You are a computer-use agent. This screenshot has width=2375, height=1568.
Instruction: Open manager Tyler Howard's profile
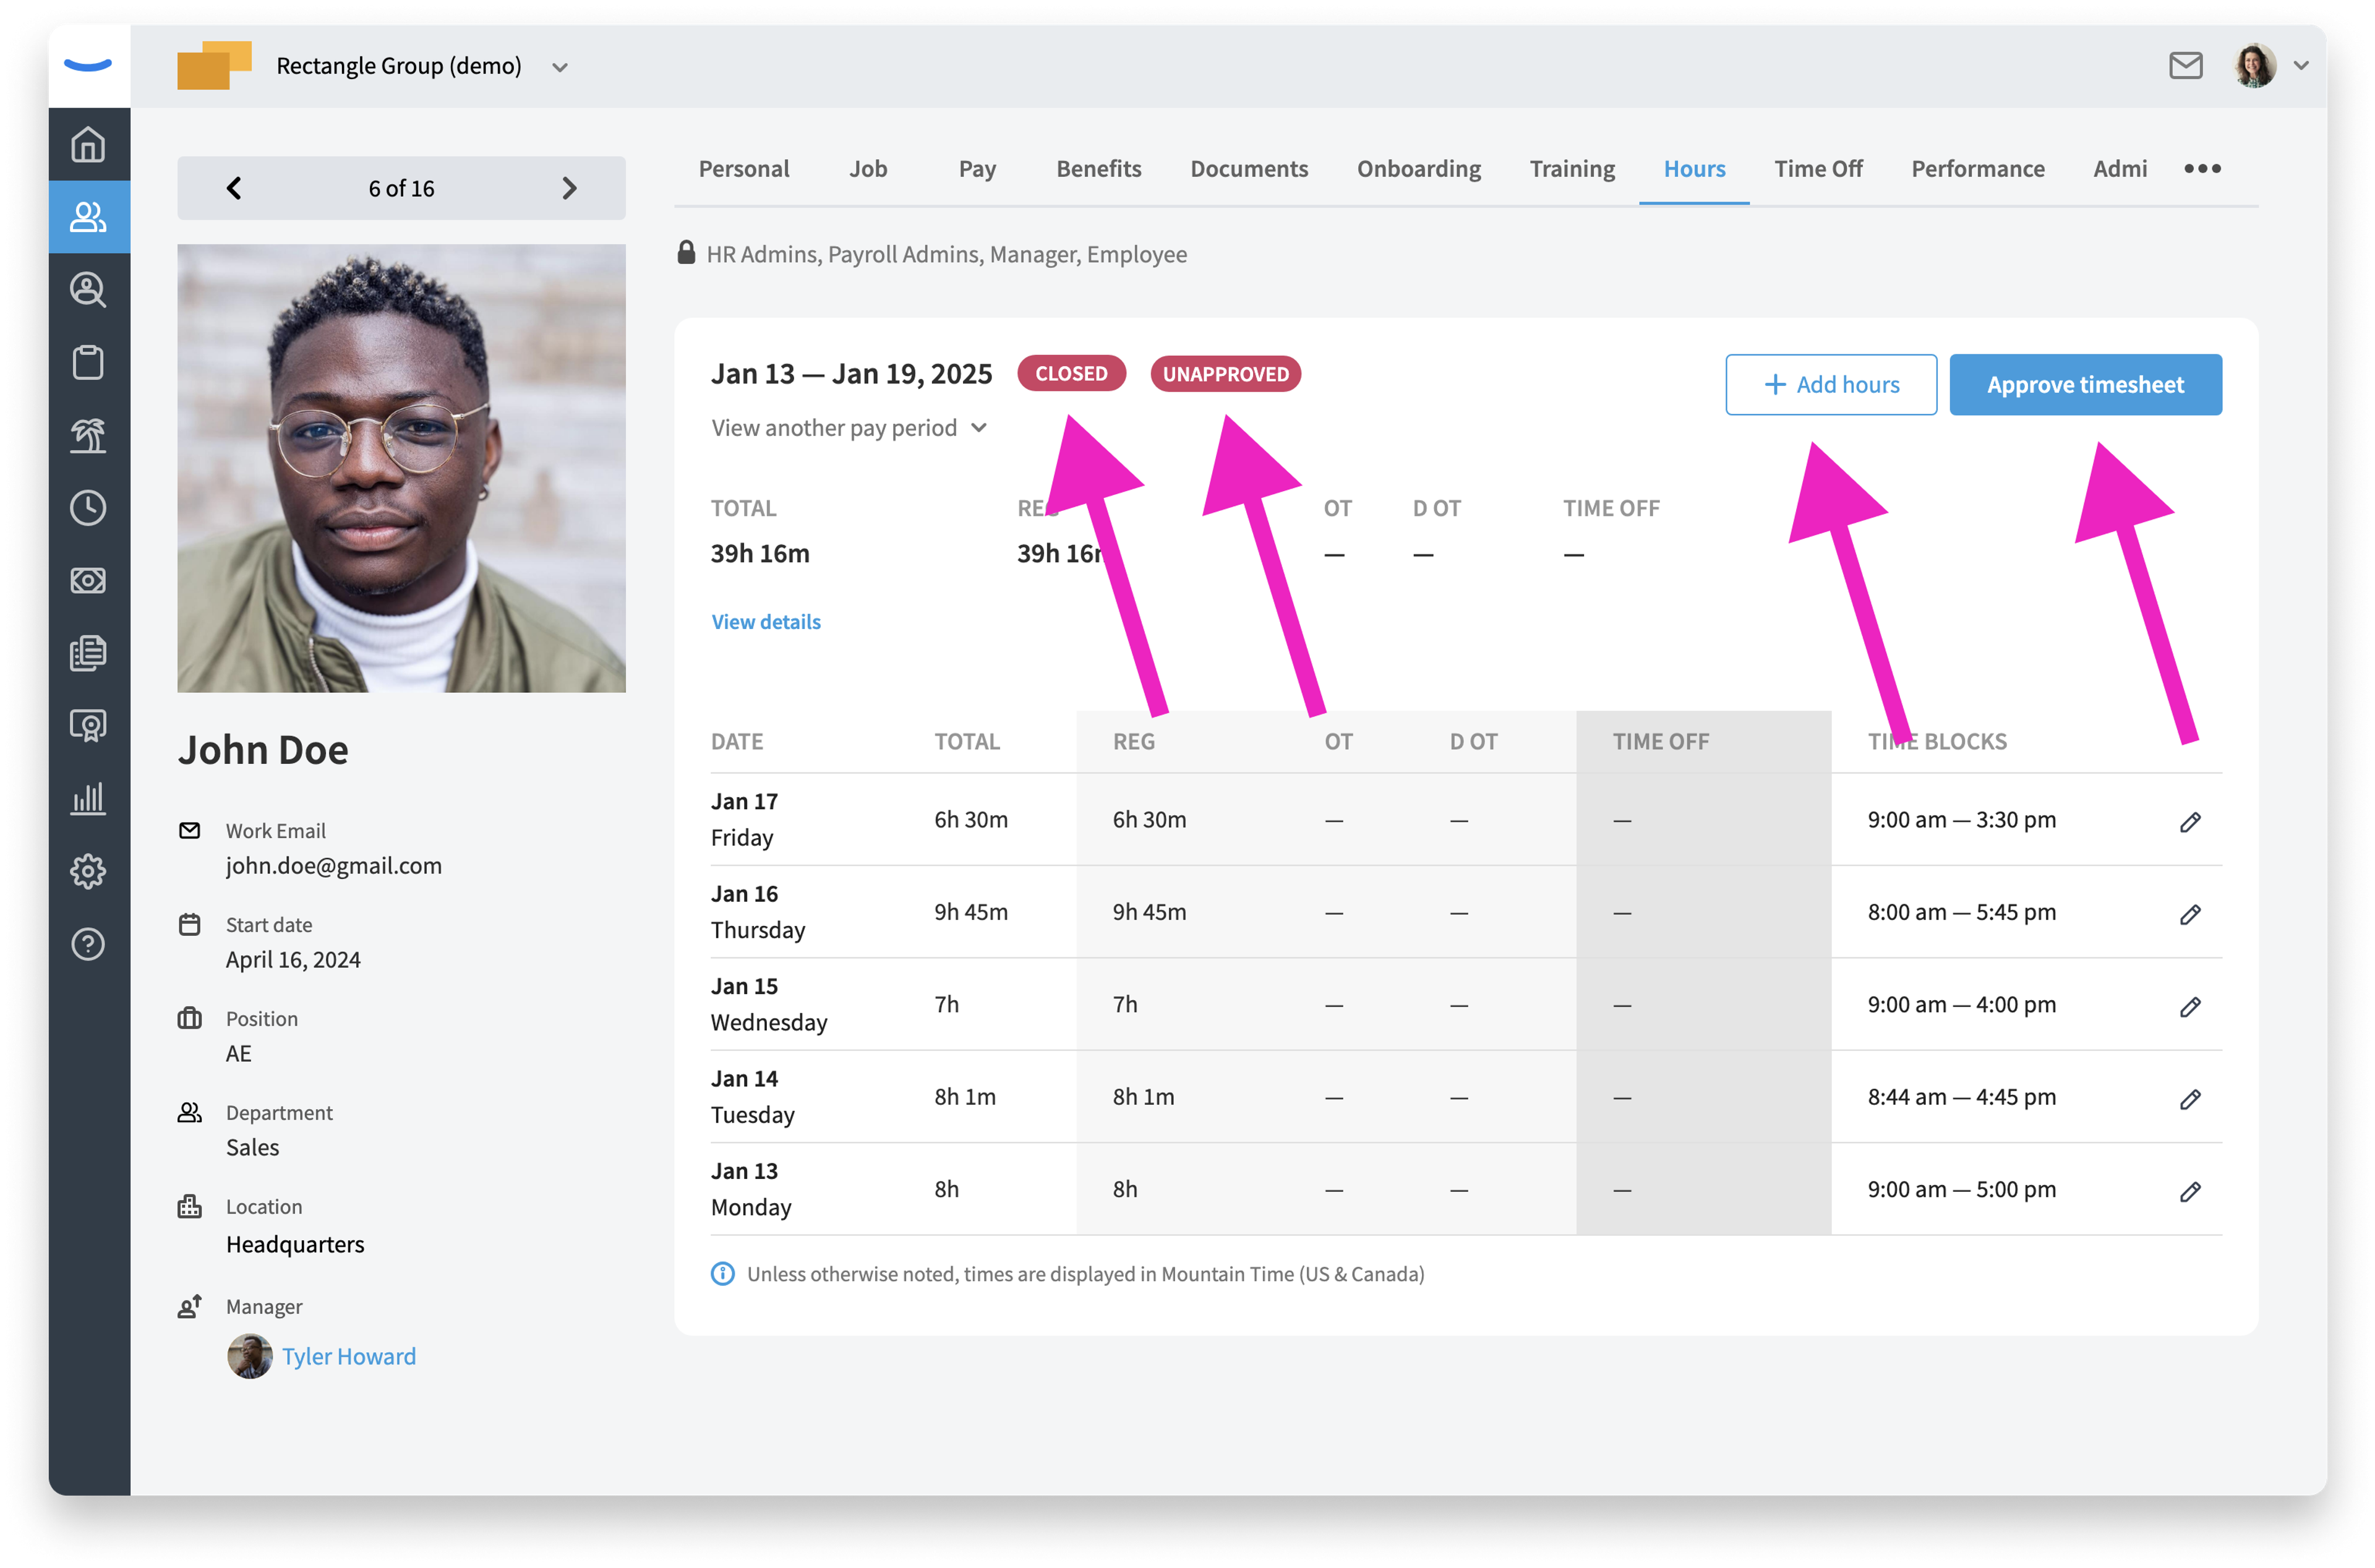[348, 1356]
